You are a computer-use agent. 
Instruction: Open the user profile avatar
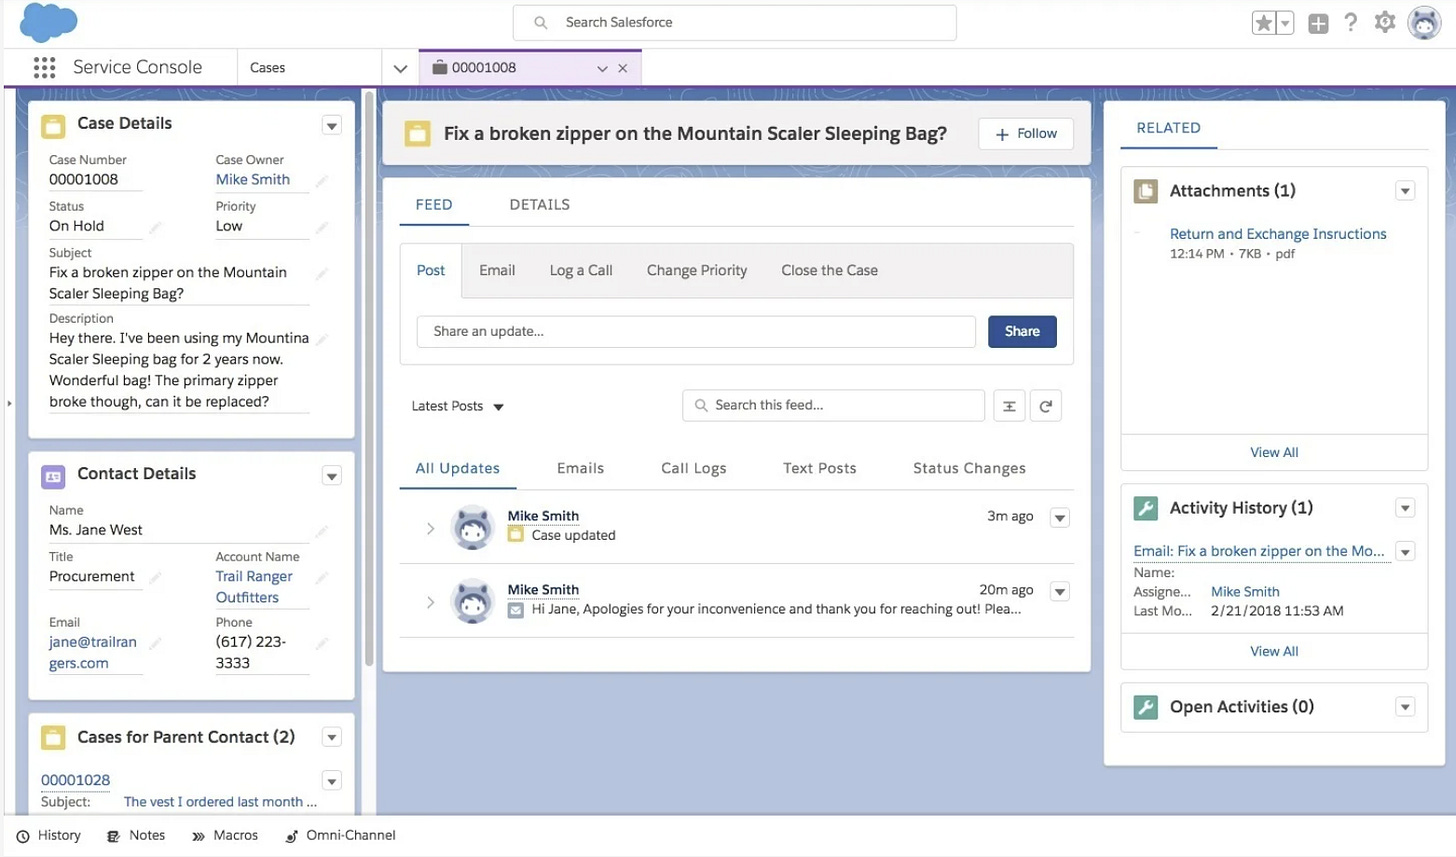[1424, 22]
